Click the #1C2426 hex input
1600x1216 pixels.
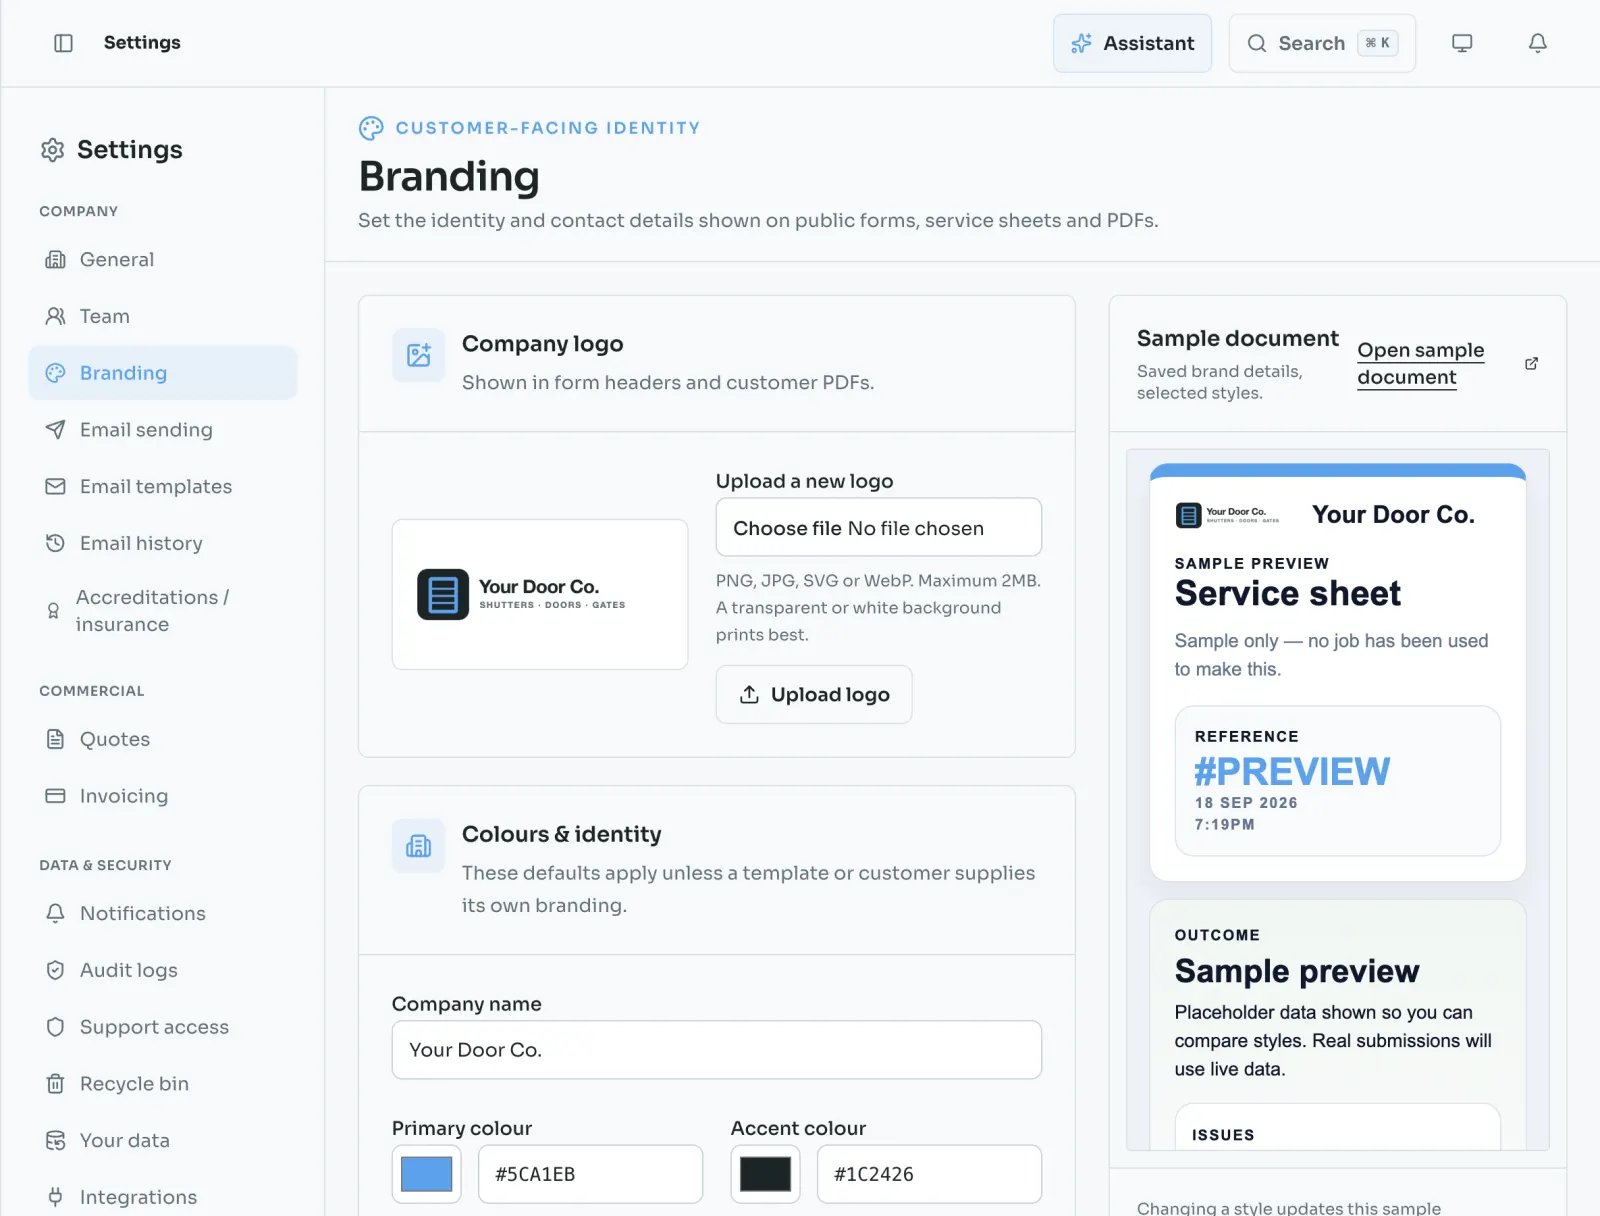pyautogui.click(x=929, y=1174)
